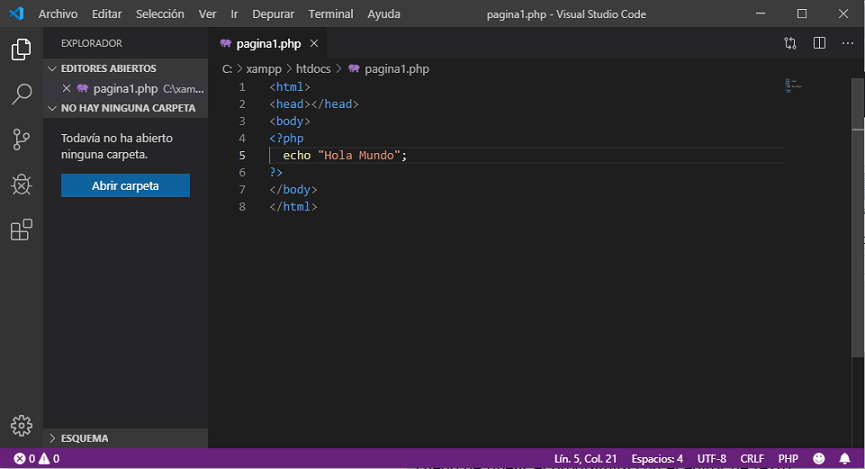Open the Search view in activity bar
This screenshot has height=469, width=865.
pos(21,94)
